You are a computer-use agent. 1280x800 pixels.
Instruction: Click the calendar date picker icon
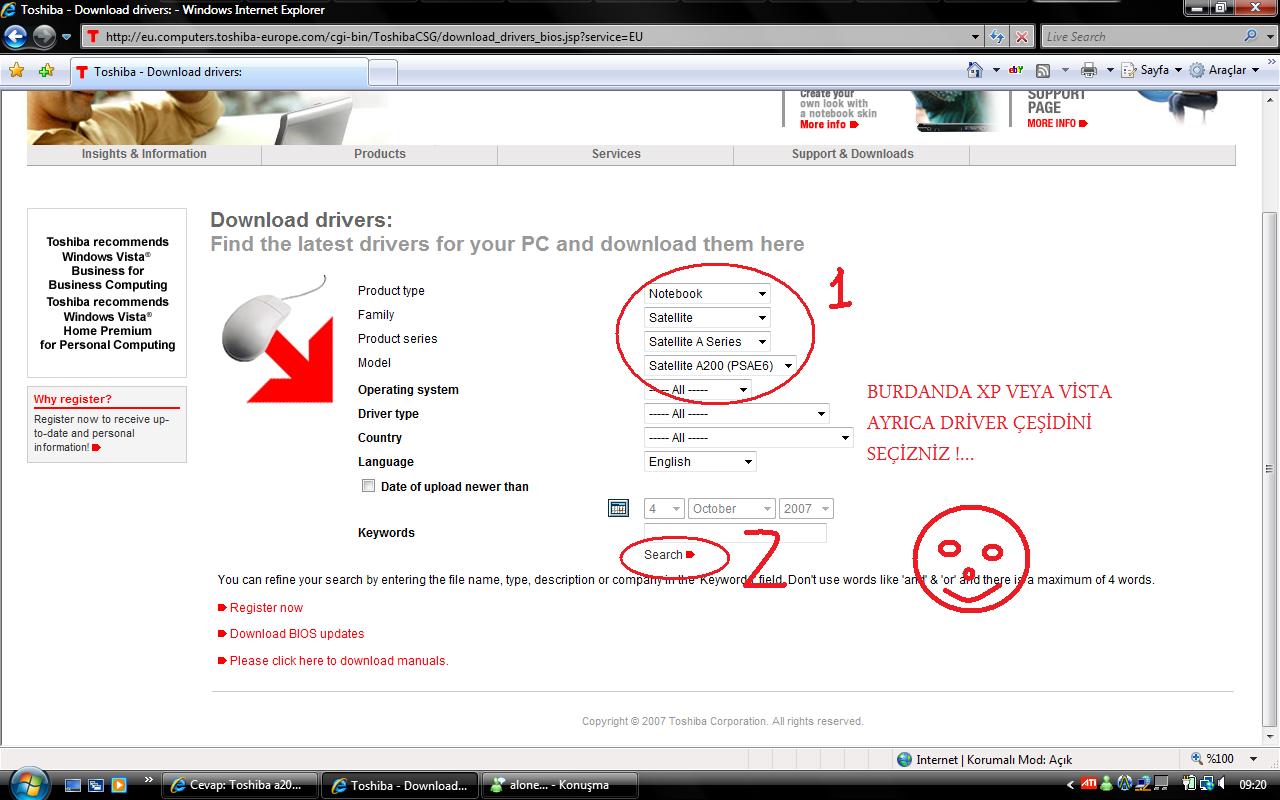tap(618, 508)
